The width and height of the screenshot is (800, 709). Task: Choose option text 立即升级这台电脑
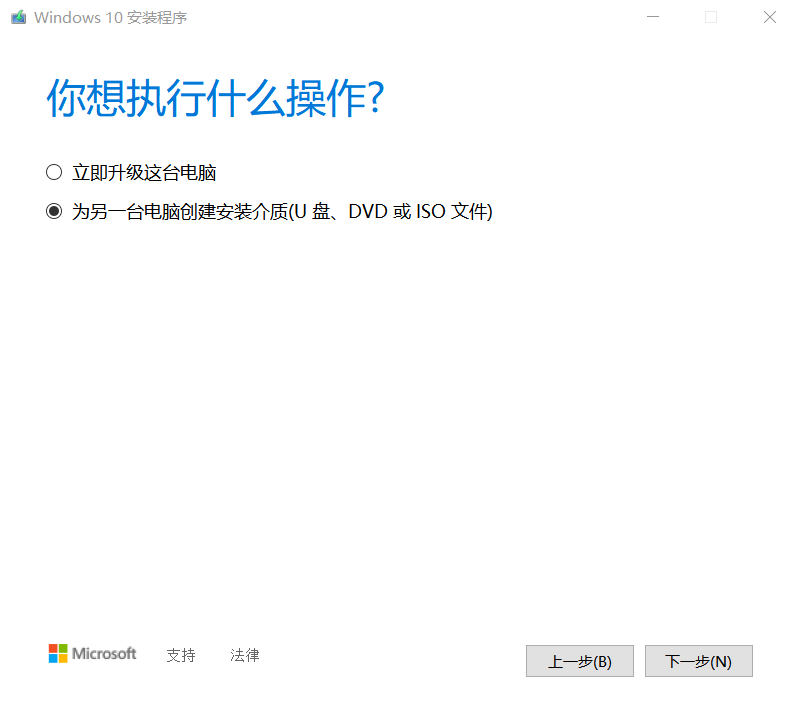pos(144,173)
